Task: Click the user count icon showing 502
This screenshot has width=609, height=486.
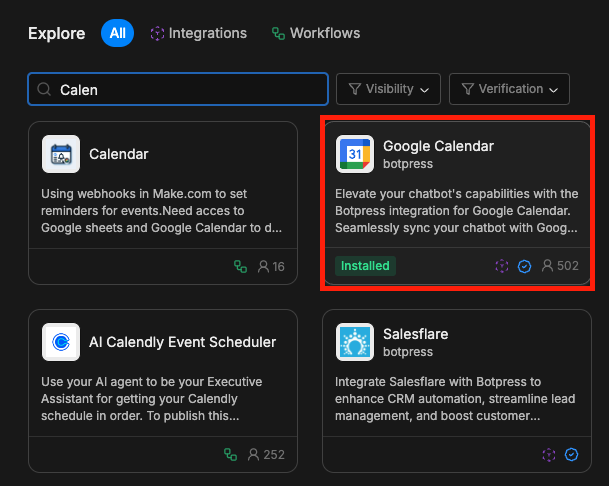Action: point(547,266)
